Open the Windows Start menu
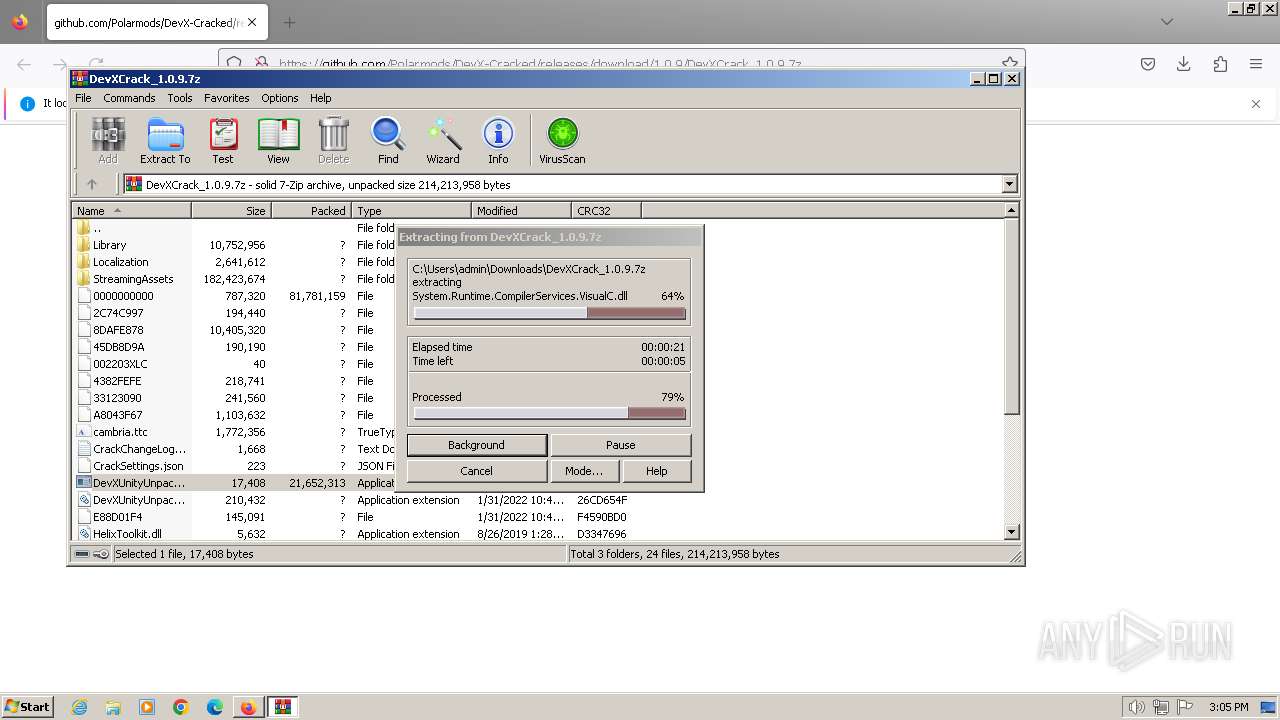 click(x=28, y=707)
